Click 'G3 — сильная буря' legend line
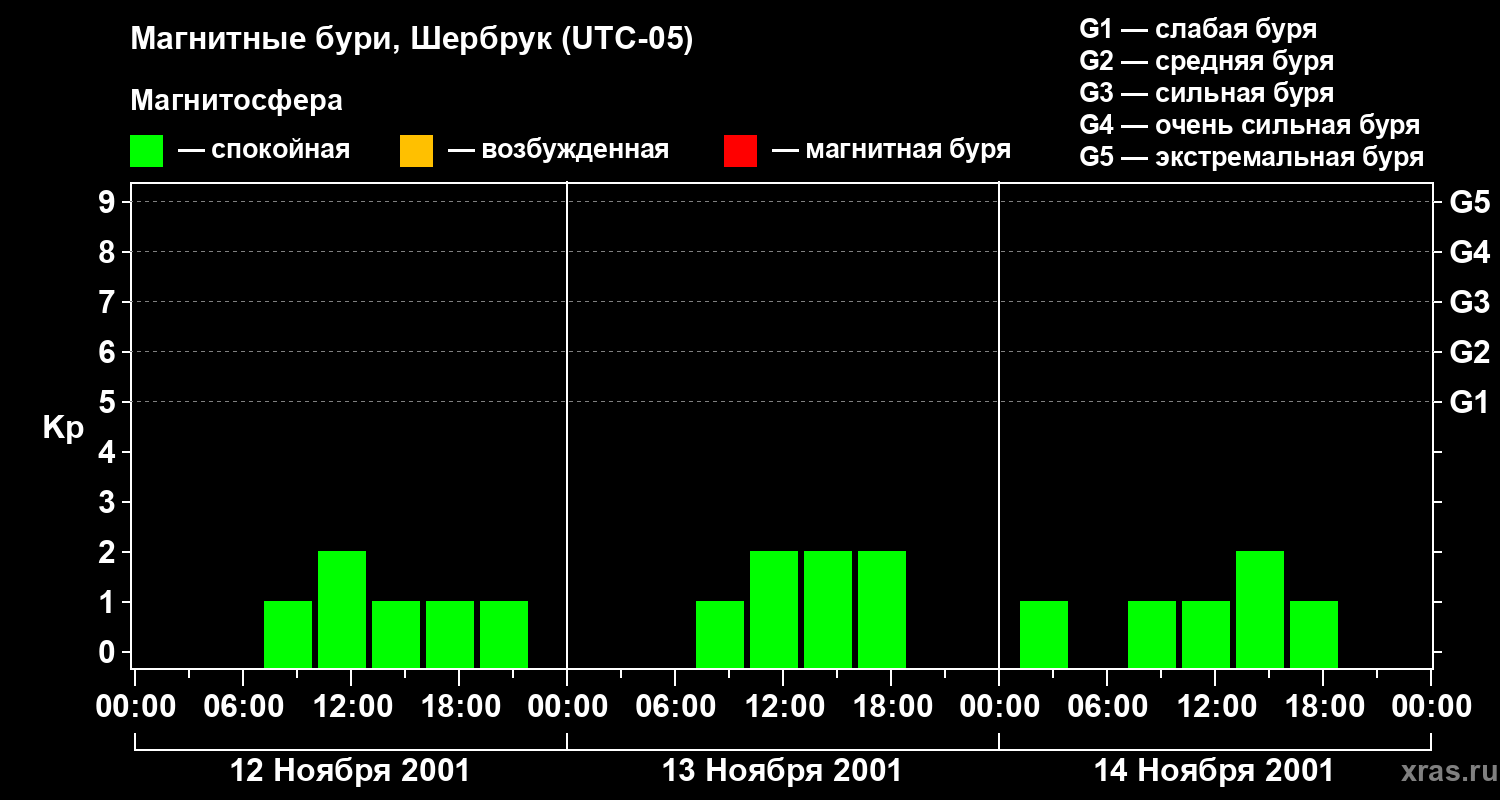This screenshot has width=1500, height=800. point(1206,93)
